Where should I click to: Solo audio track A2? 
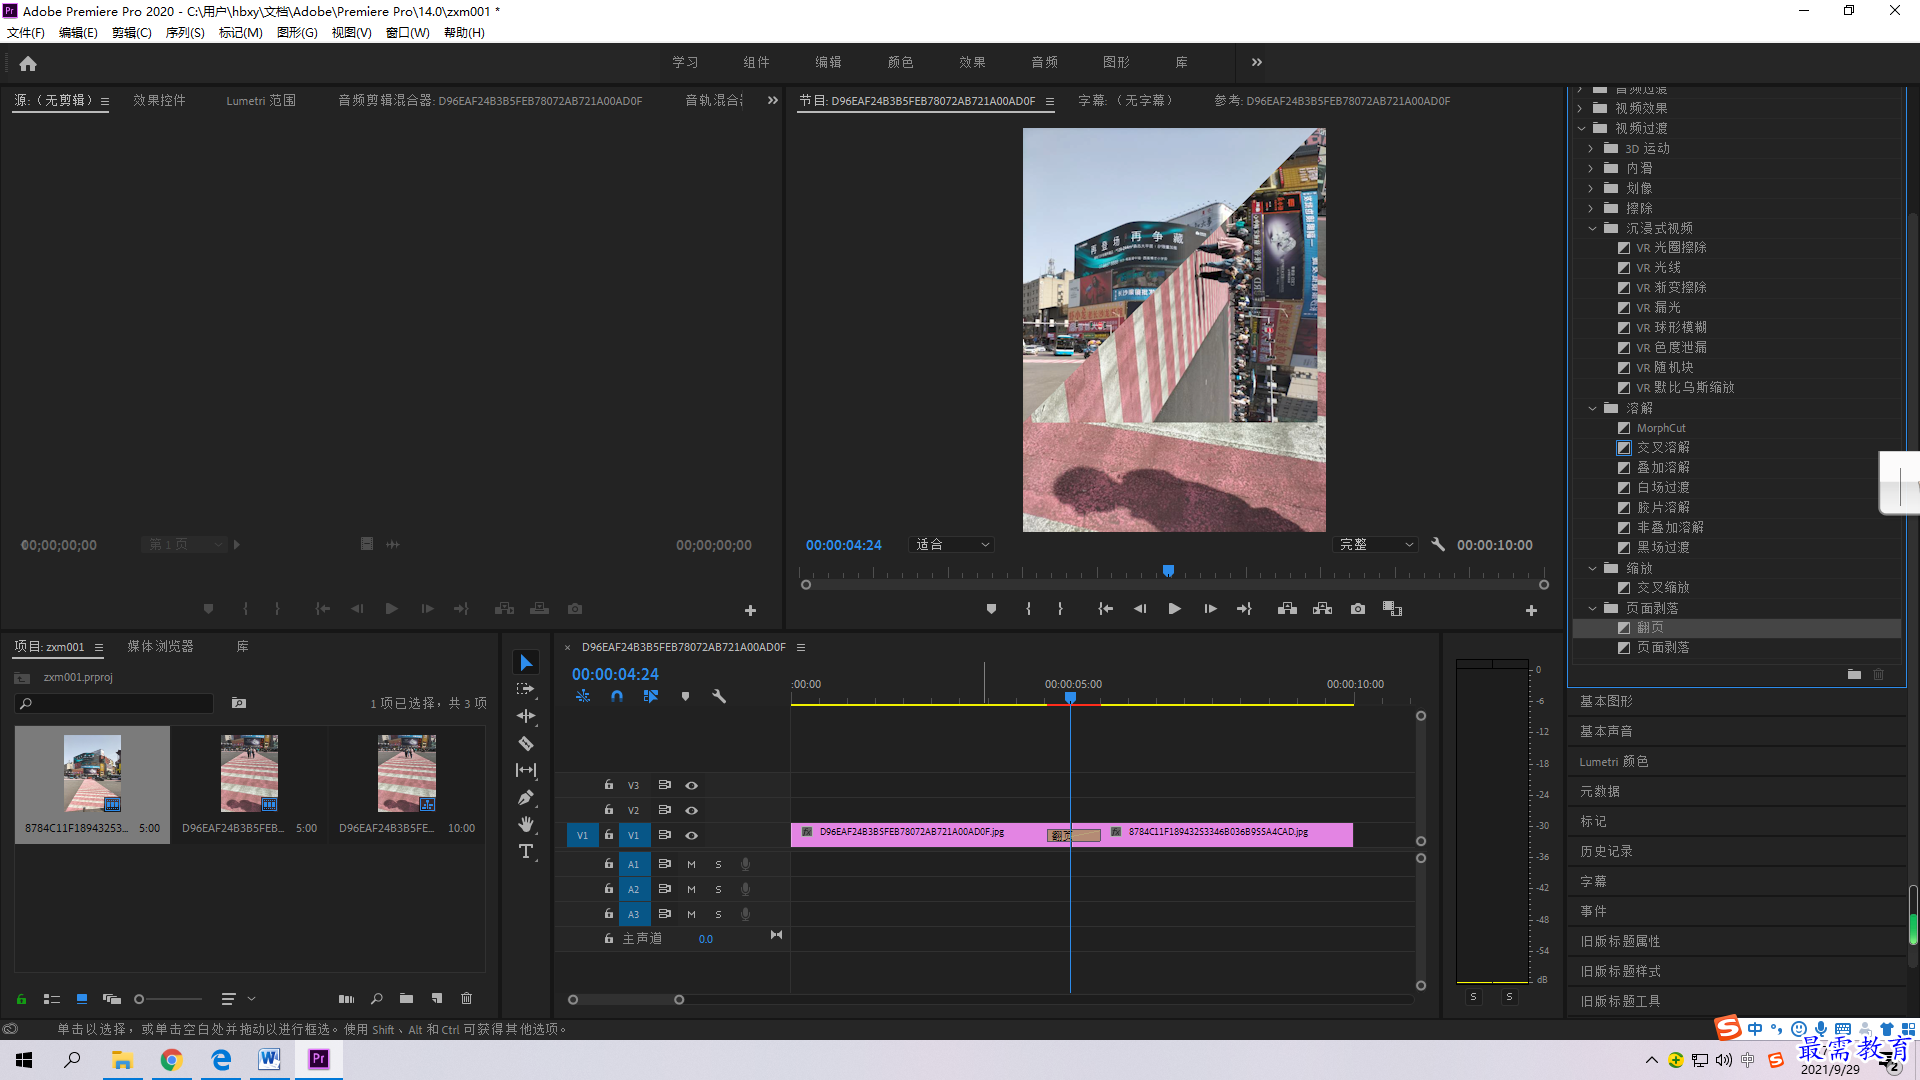[718, 889]
